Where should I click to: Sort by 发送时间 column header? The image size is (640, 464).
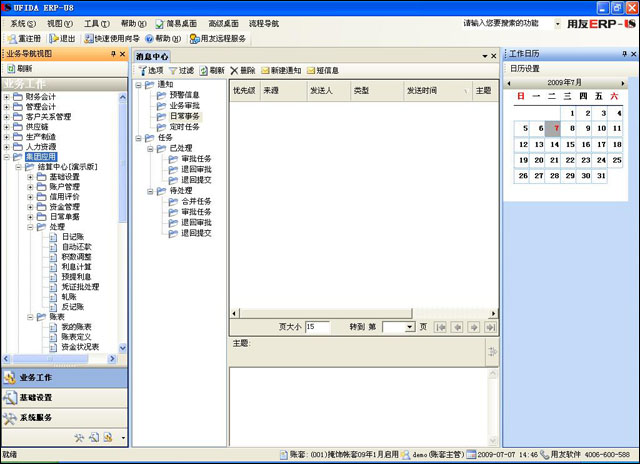pos(437,91)
